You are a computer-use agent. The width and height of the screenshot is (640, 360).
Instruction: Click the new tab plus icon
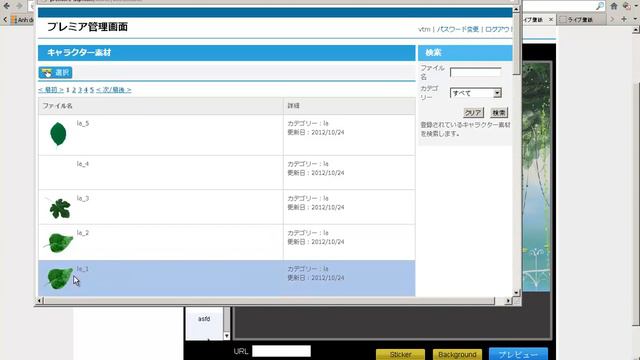pos(624,19)
